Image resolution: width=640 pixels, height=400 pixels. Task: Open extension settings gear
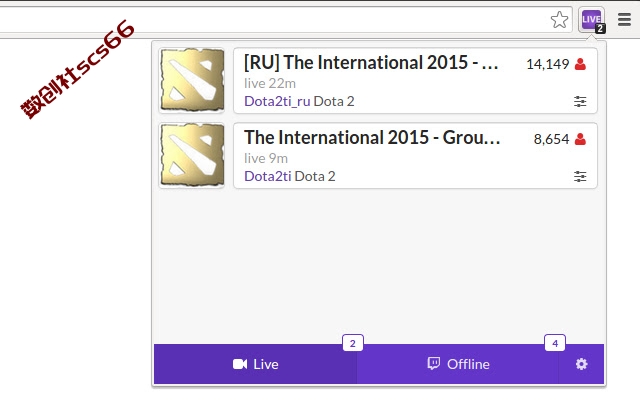[x=581, y=364]
